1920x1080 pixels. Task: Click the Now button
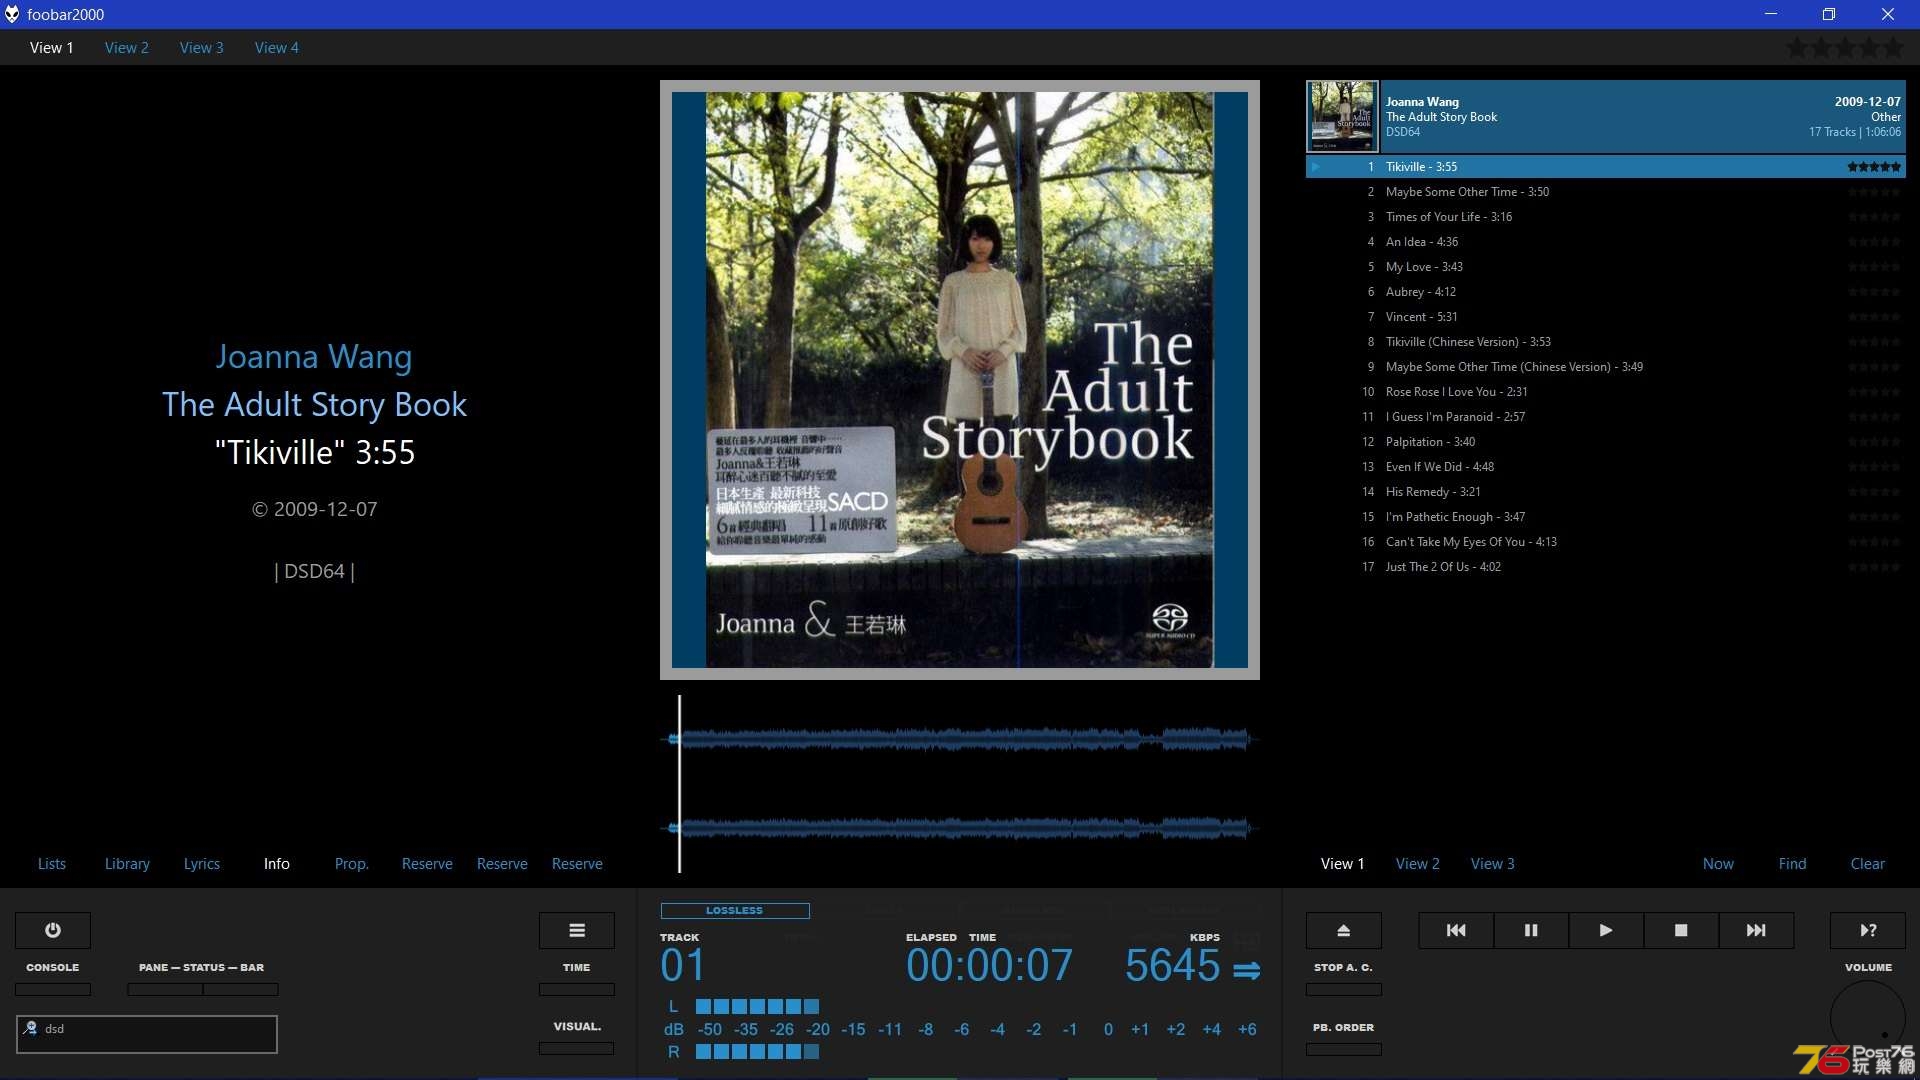tap(1718, 863)
